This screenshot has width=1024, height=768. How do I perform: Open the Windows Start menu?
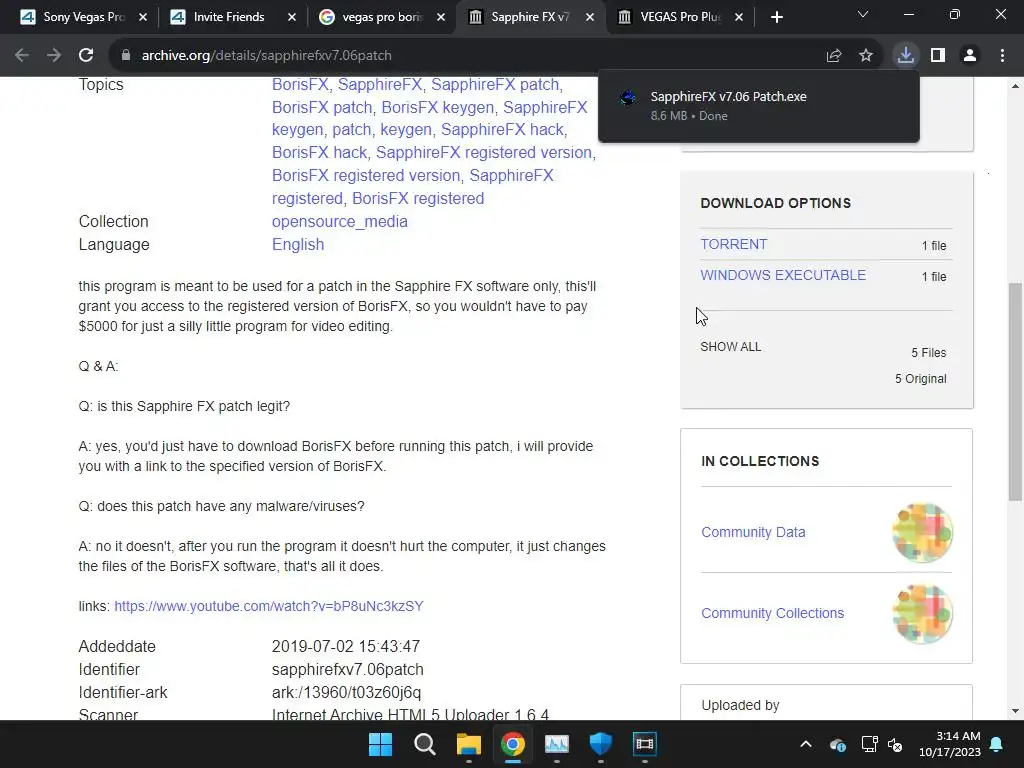tap(380, 744)
